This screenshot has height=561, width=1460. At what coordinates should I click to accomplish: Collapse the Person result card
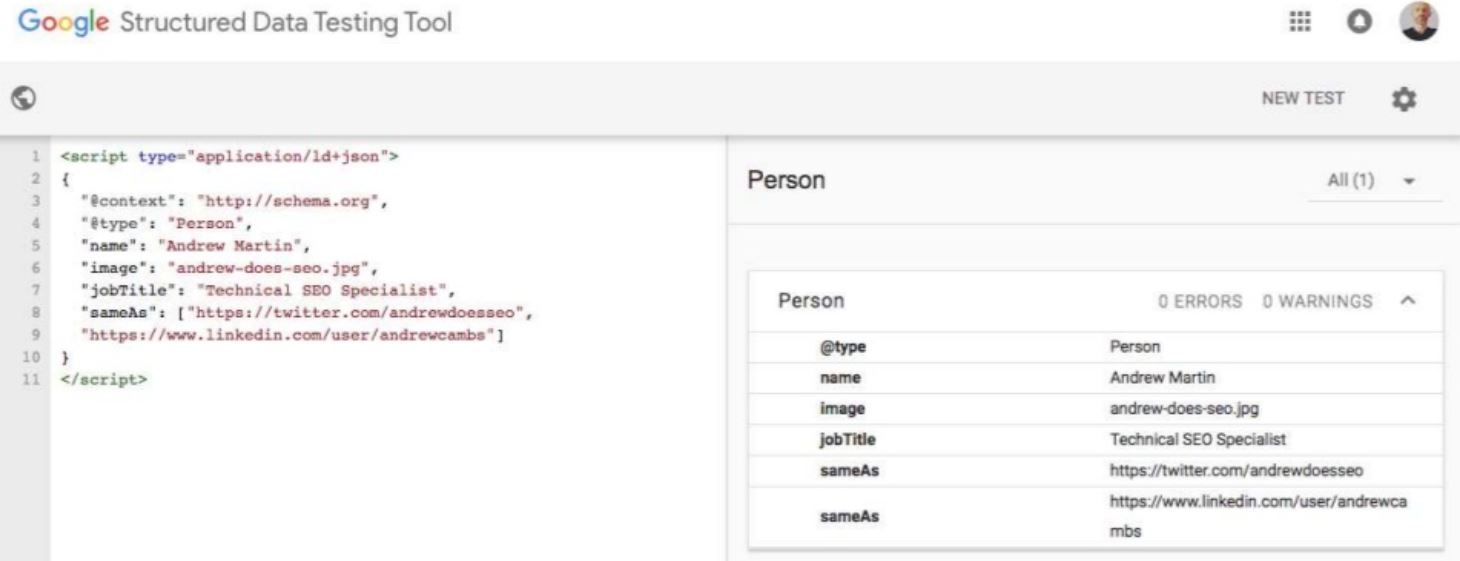pos(1408,301)
